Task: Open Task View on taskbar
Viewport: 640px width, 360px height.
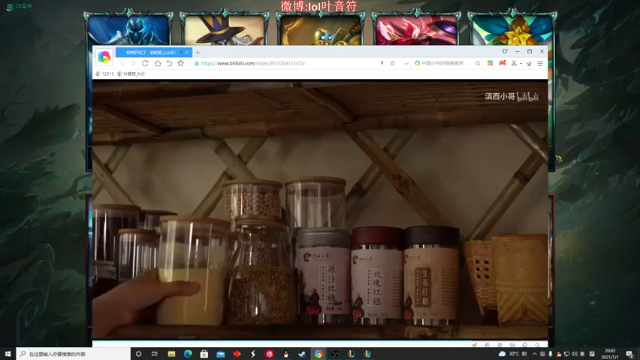Action: point(155,354)
